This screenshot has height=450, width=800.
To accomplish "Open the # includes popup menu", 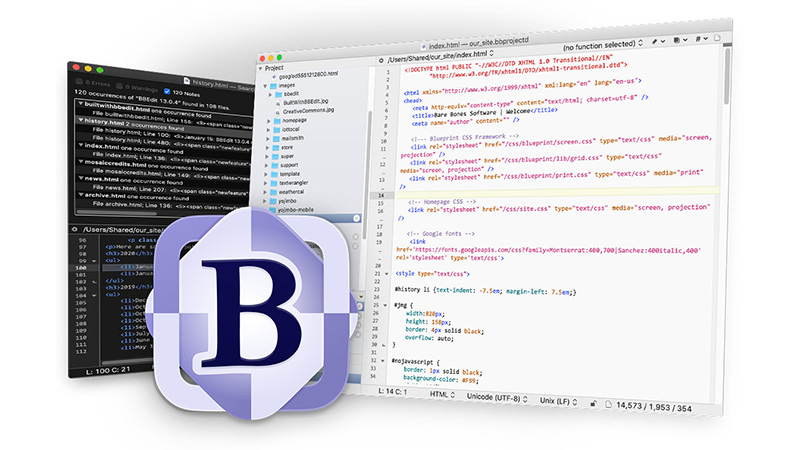I will point(702,38).
